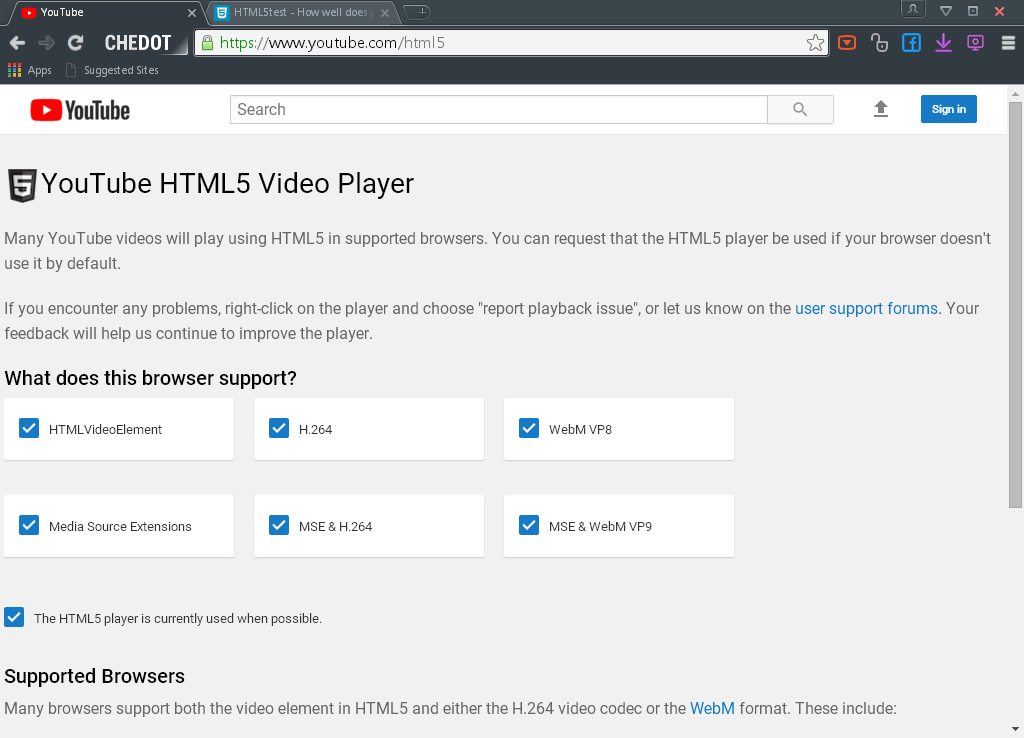Uncheck the WebM VP8 checkbox
1024x738 pixels.
pos(529,427)
